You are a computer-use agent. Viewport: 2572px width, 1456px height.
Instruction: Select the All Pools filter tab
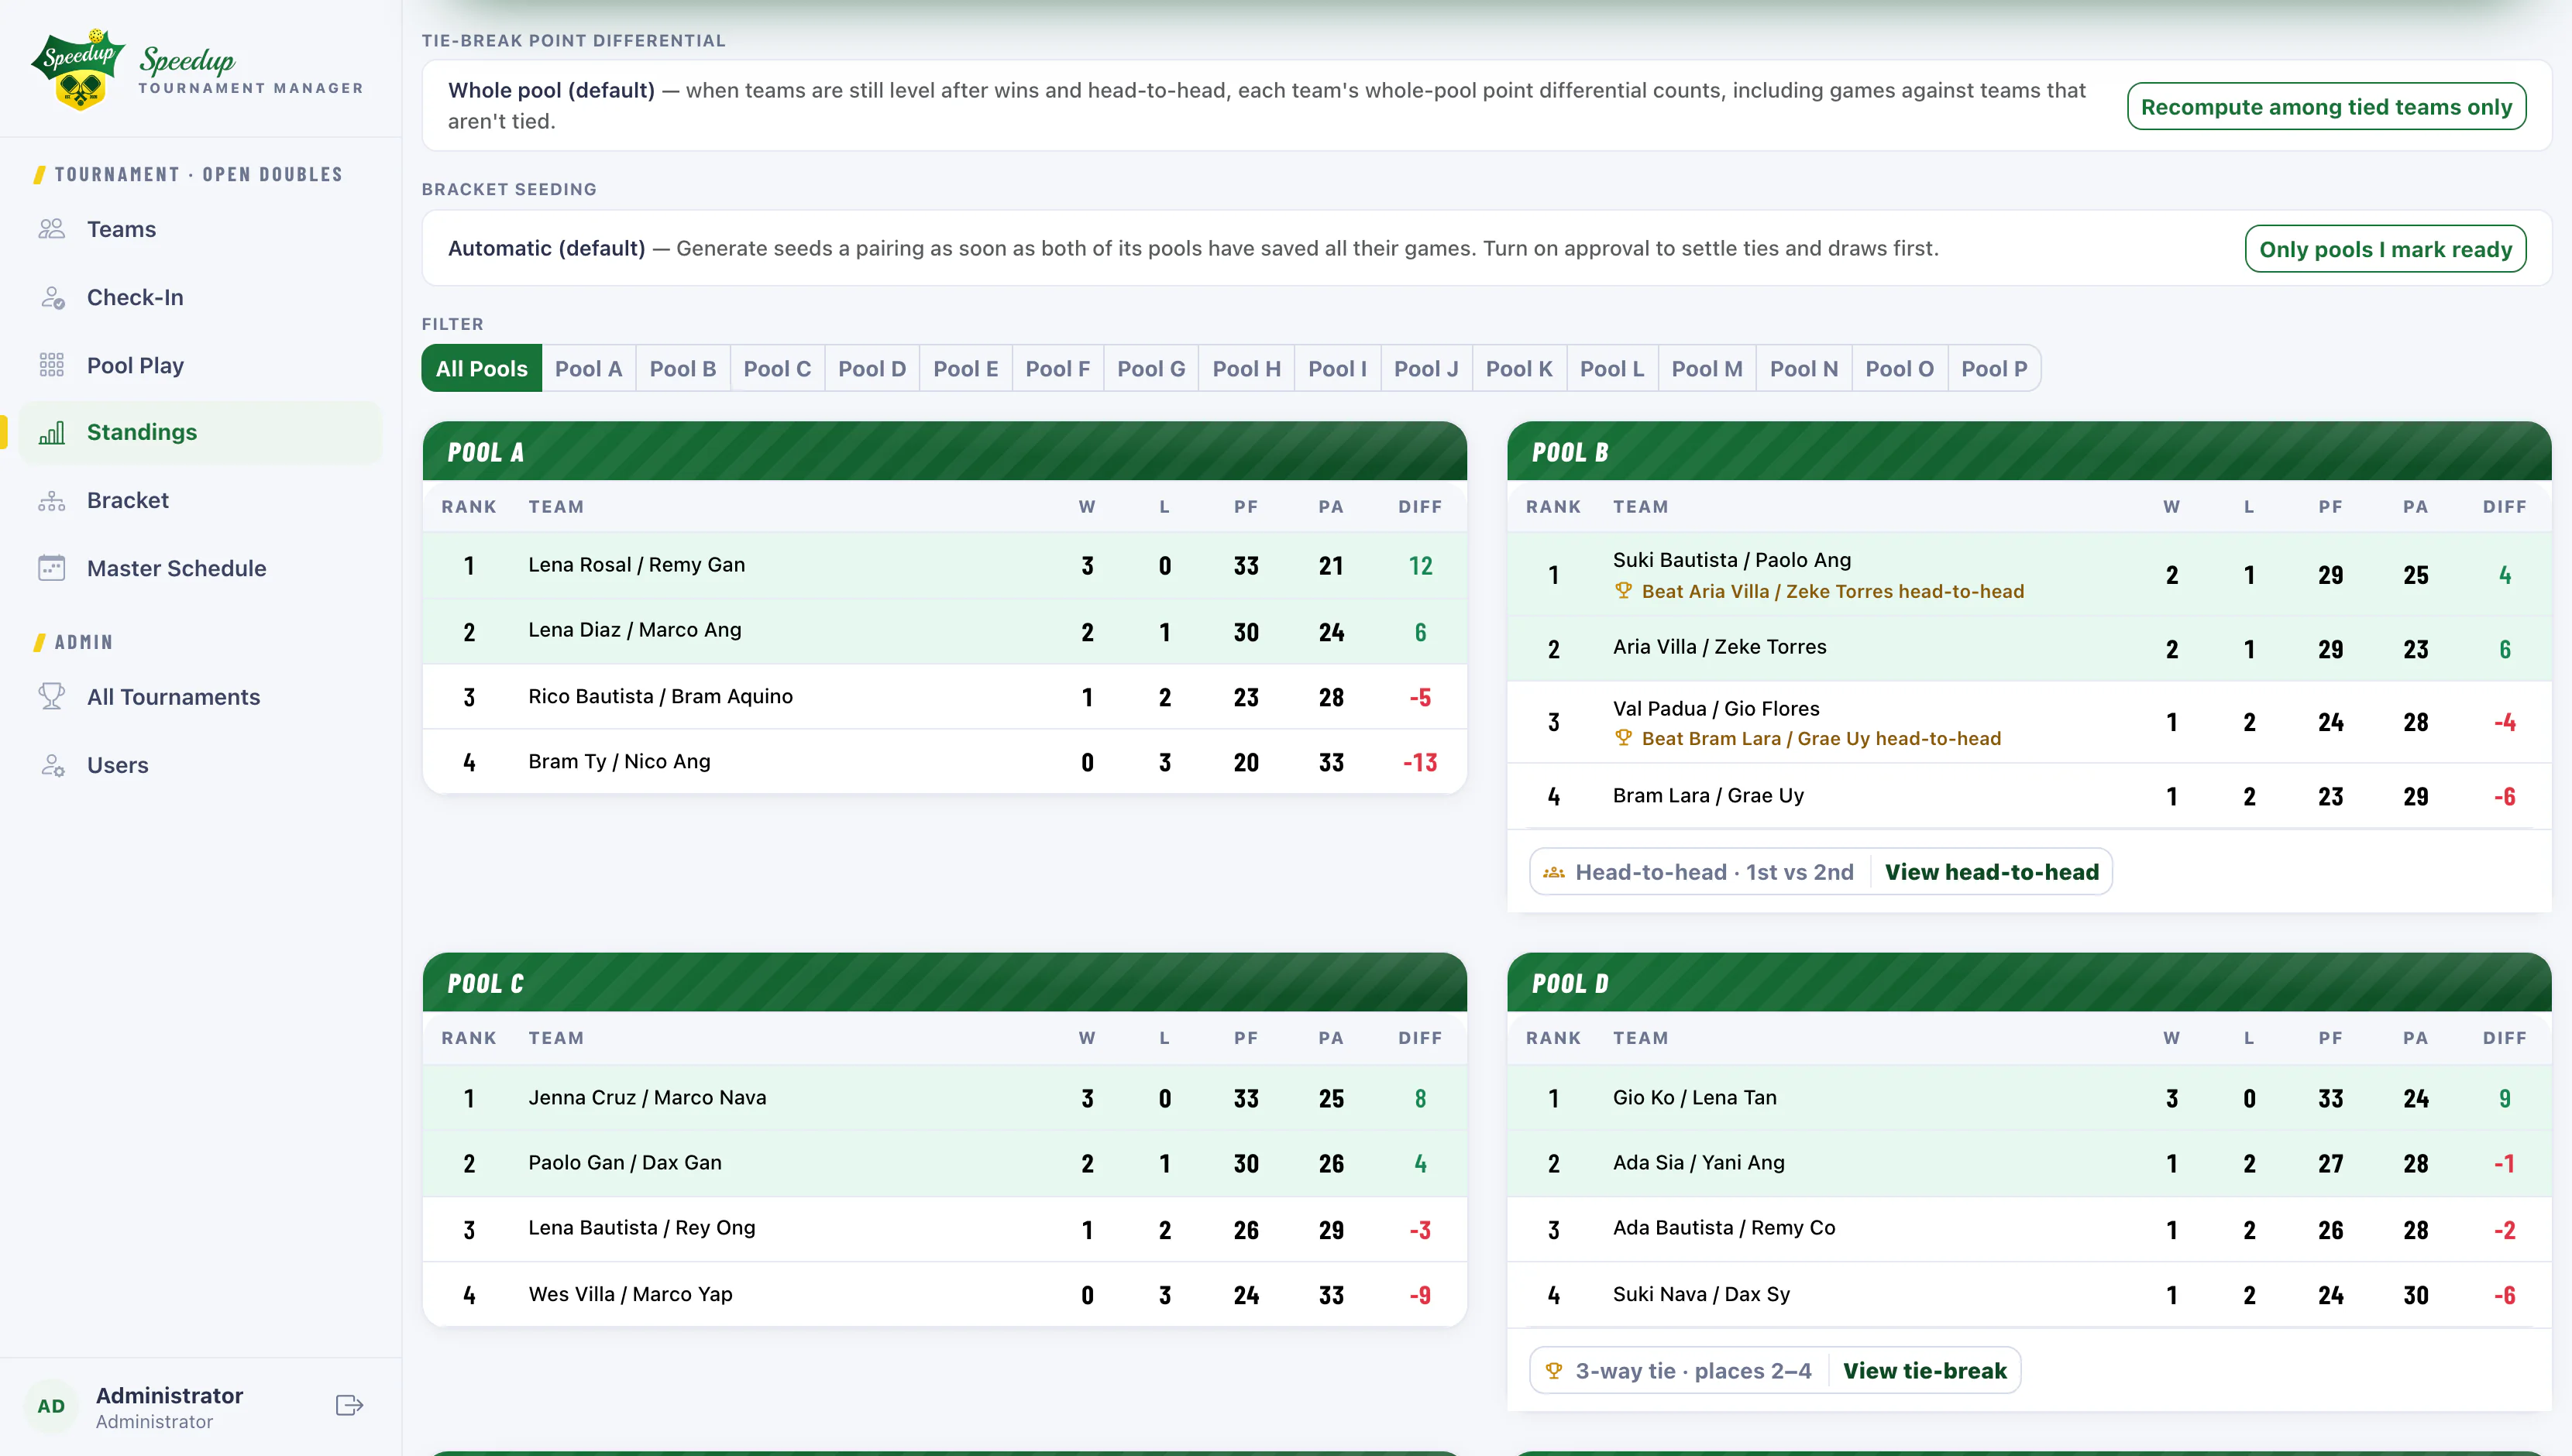click(x=481, y=368)
